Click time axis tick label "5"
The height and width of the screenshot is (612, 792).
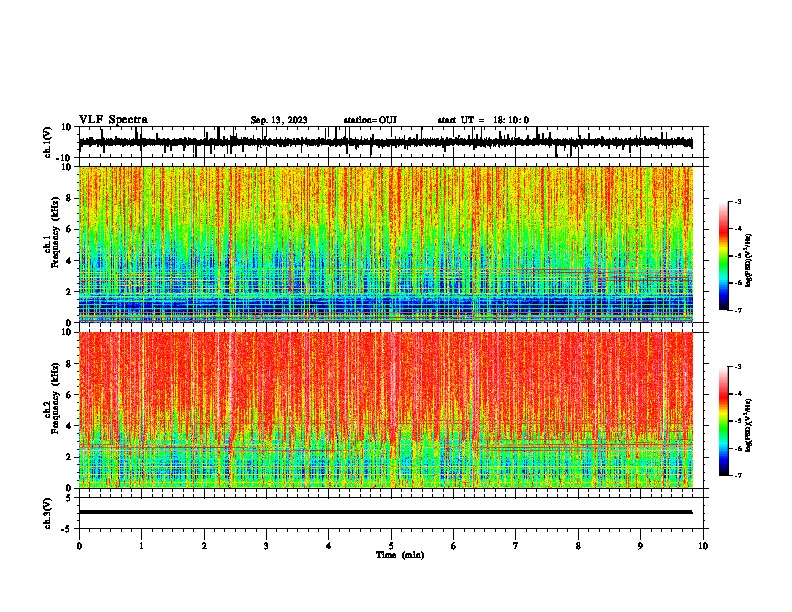click(x=391, y=546)
